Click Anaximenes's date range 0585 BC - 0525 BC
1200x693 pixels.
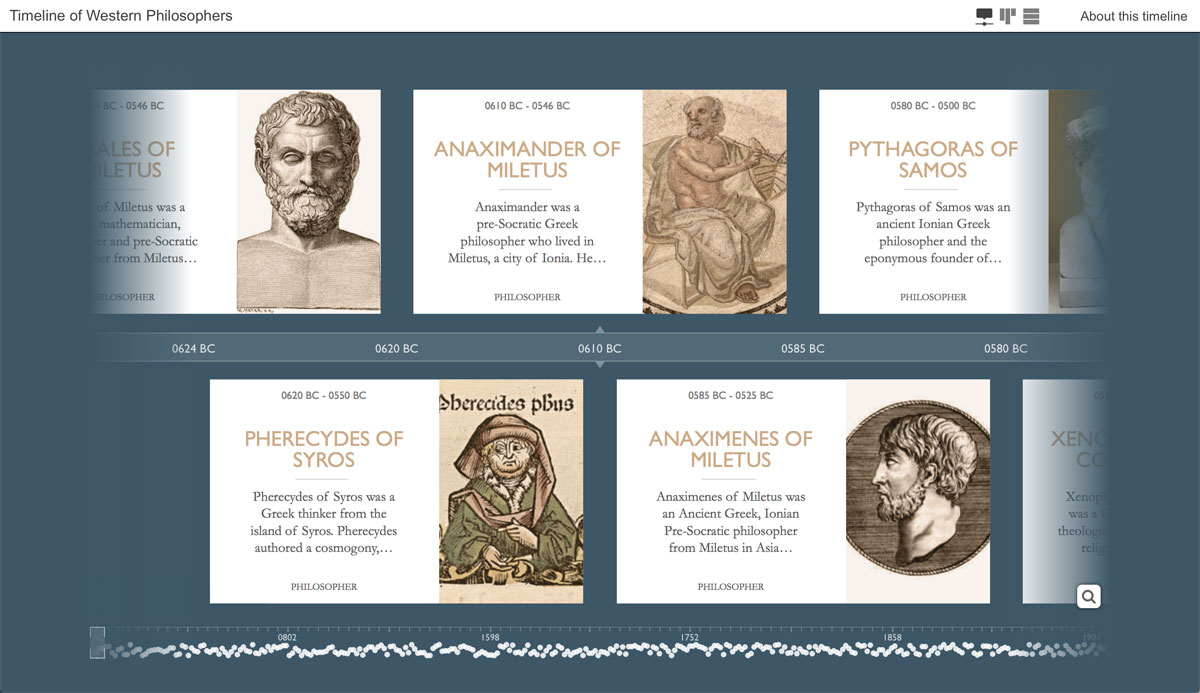[731, 396]
